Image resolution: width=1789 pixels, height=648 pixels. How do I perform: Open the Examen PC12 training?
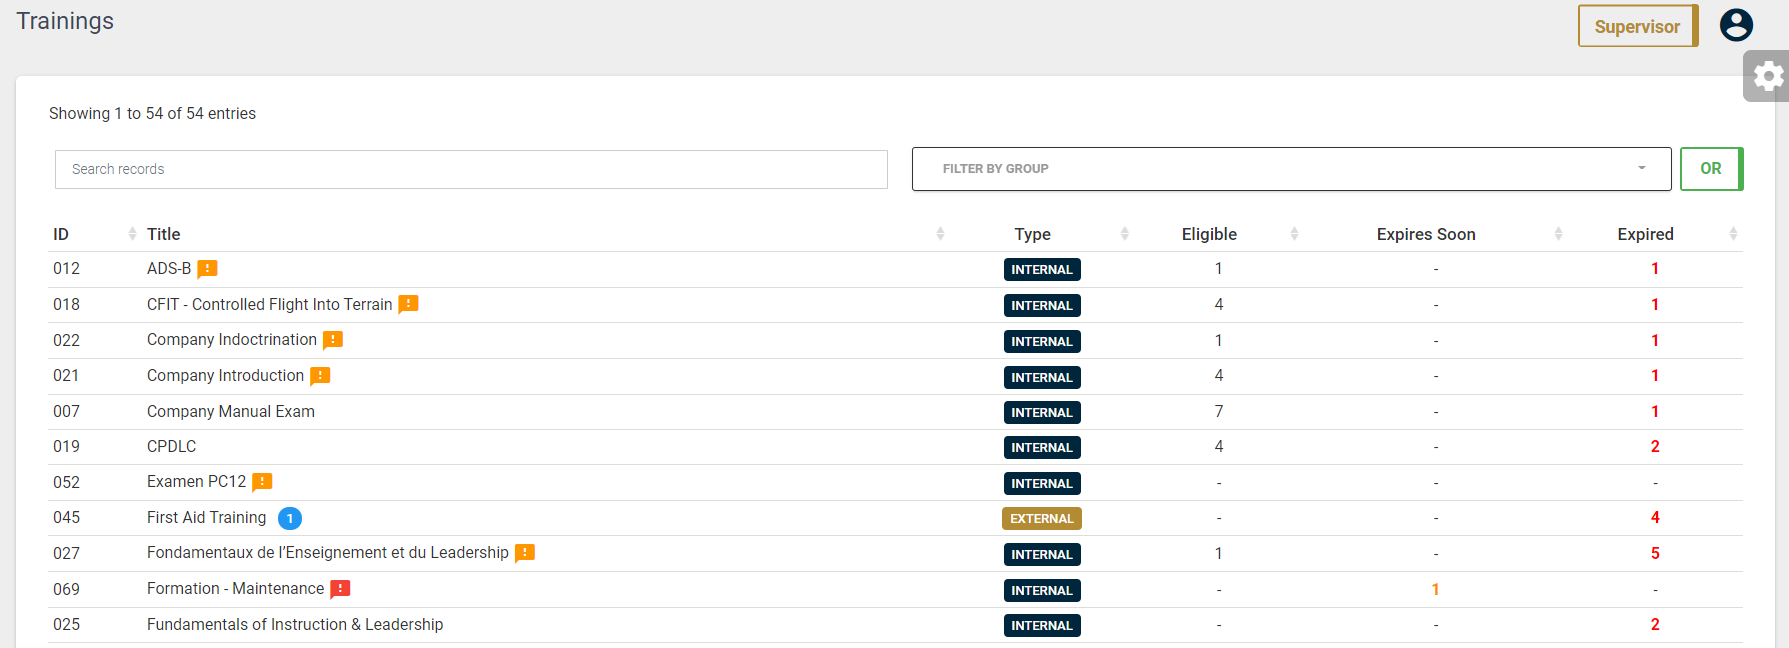(196, 482)
